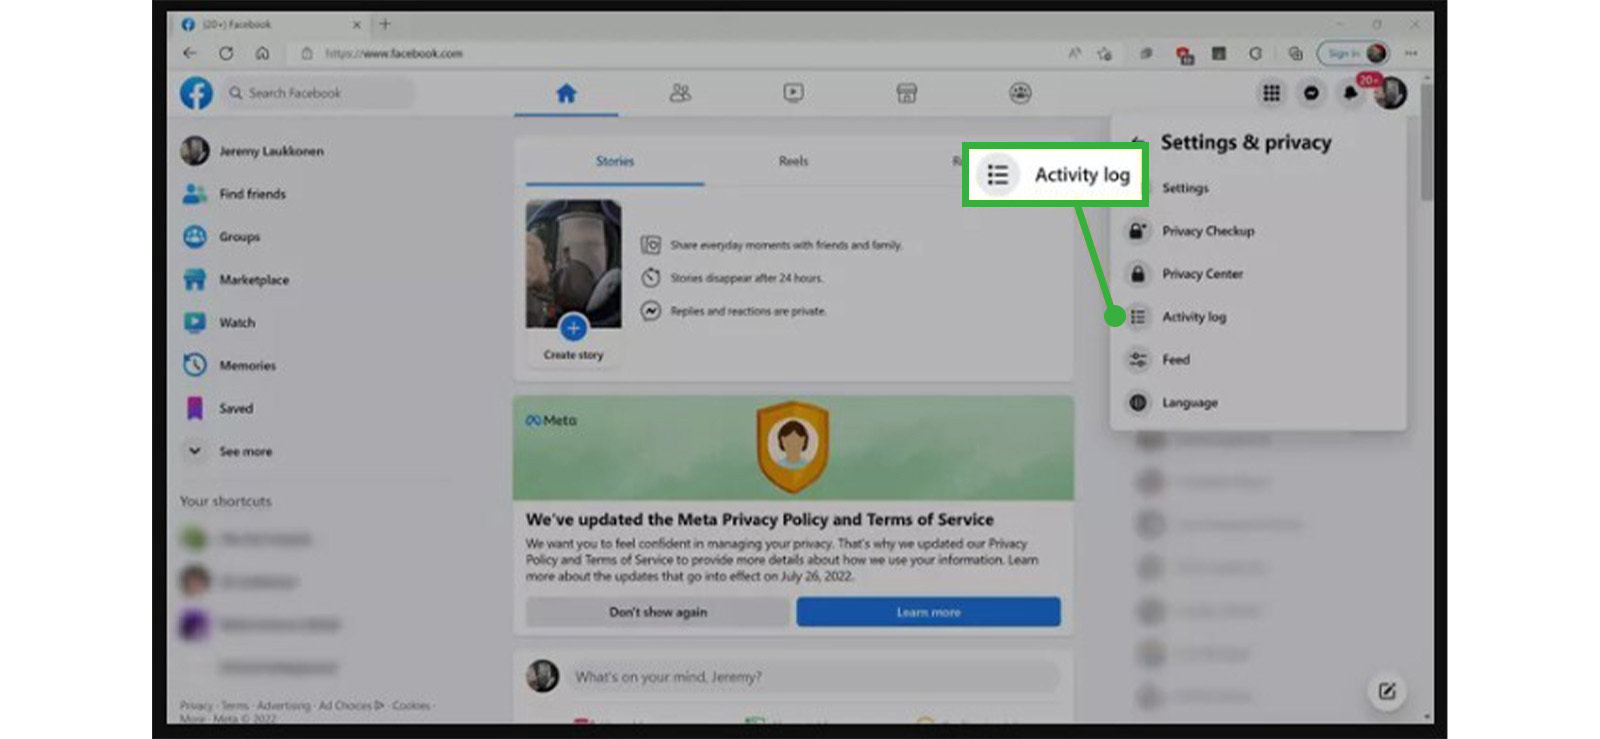Screen dimensions: 1600x739
Task: Open the Watch video icon in top navigation
Action: [x=793, y=93]
